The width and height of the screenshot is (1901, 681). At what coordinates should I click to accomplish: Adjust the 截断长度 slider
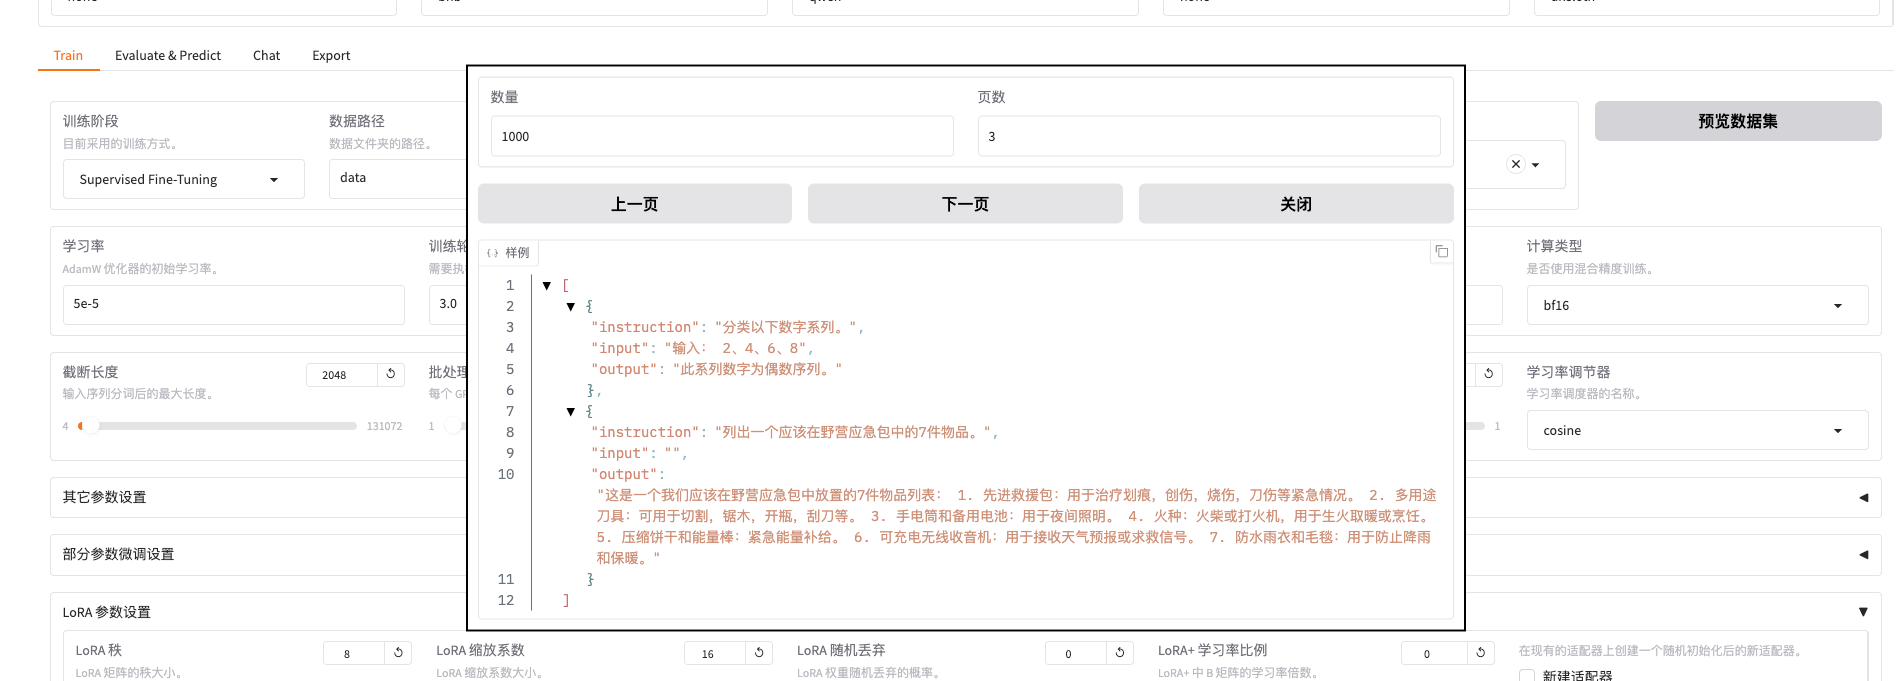point(217,426)
